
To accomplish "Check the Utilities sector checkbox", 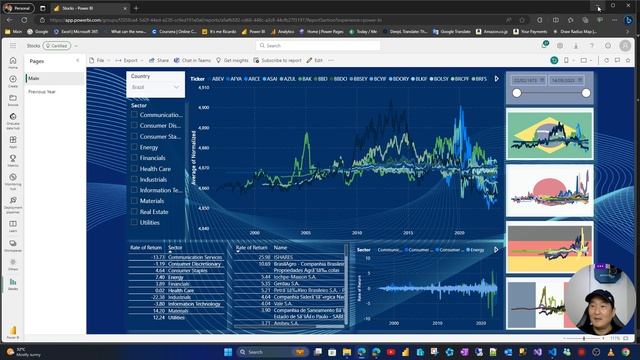I will (134, 222).
